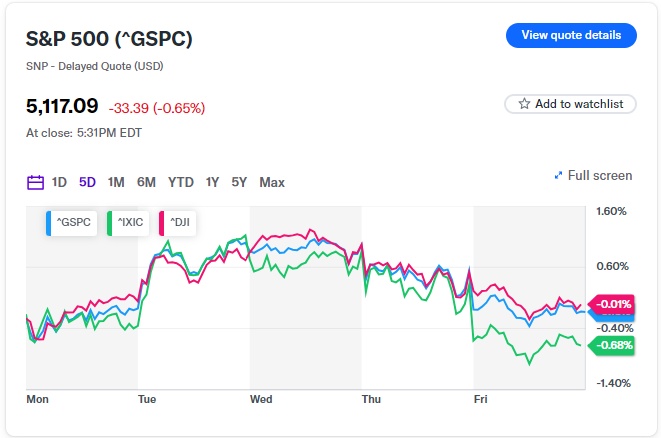Select the 5D time range tab
Image resolution: width=661 pixels, height=438 pixels.
coord(87,182)
